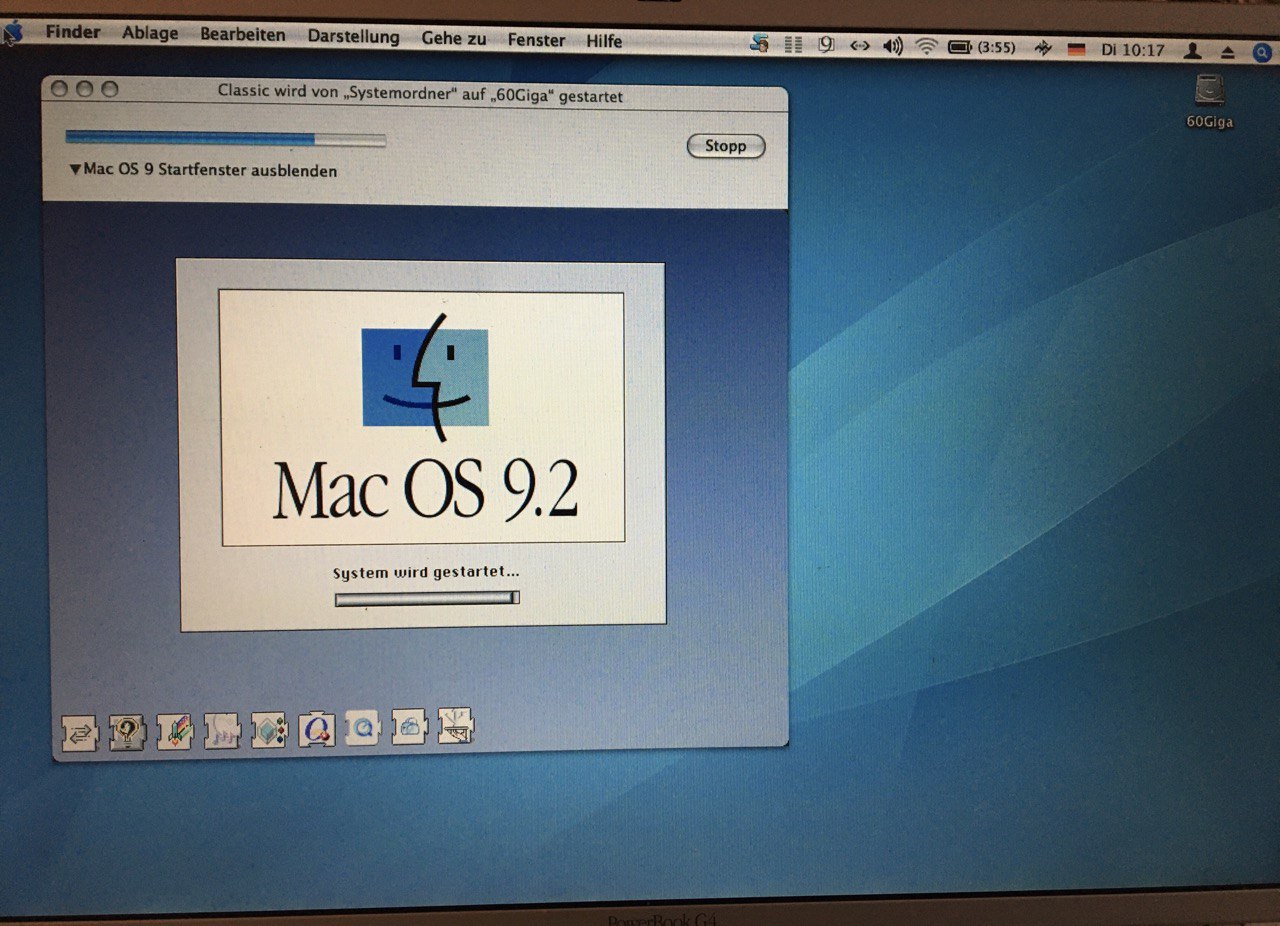Image resolution: width=1280 pixels, height=926 pixels.
Task: Click the battery status icon
Action: tap(960, 47)
